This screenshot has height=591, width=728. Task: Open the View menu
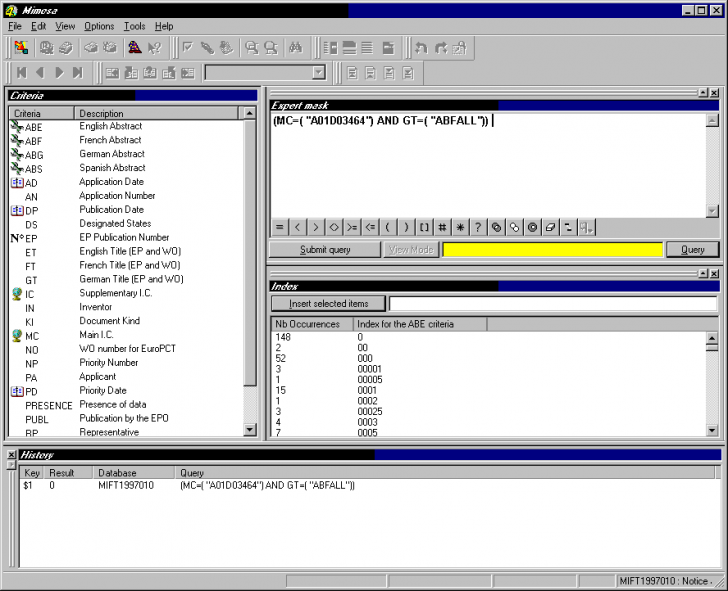[65, 26]
